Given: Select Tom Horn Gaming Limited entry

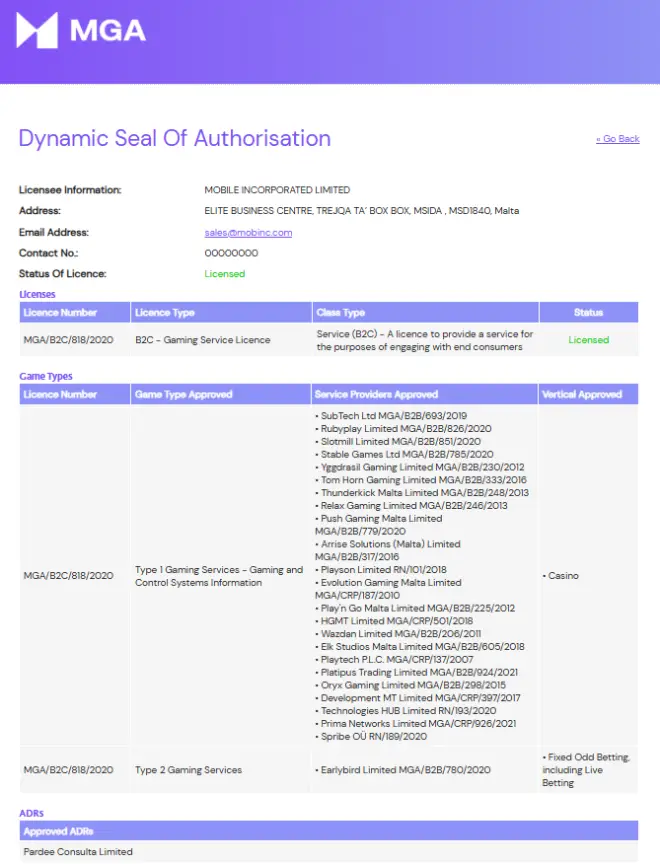Looking at the screenshot, I should point(421,480).
